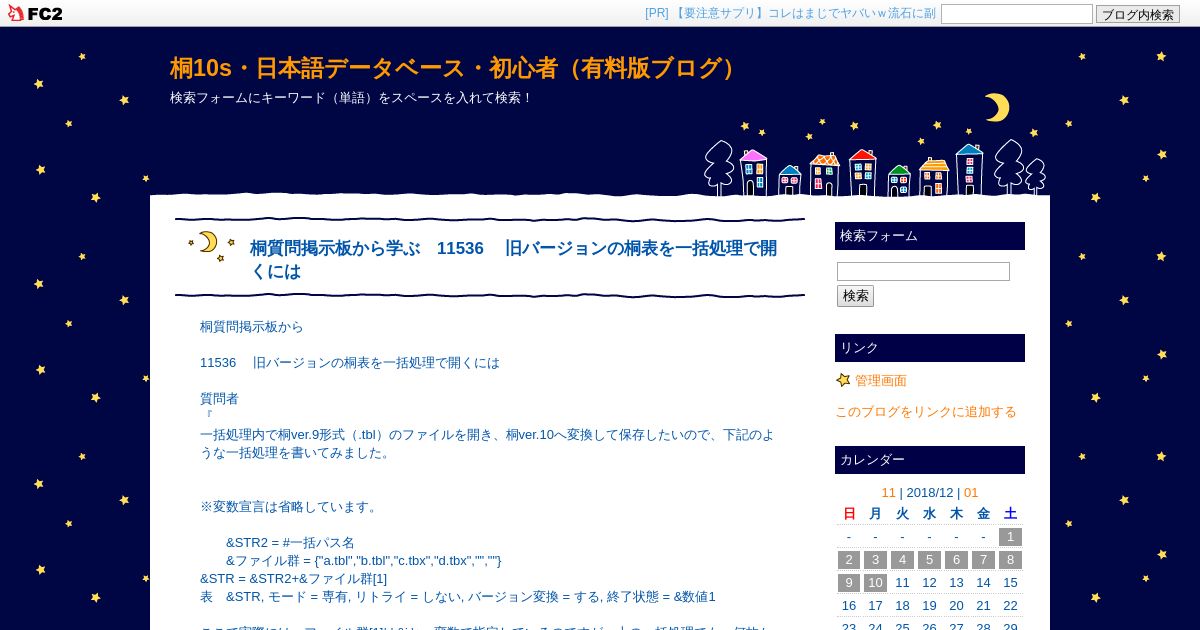Select calendar day 2

[849, 560]
